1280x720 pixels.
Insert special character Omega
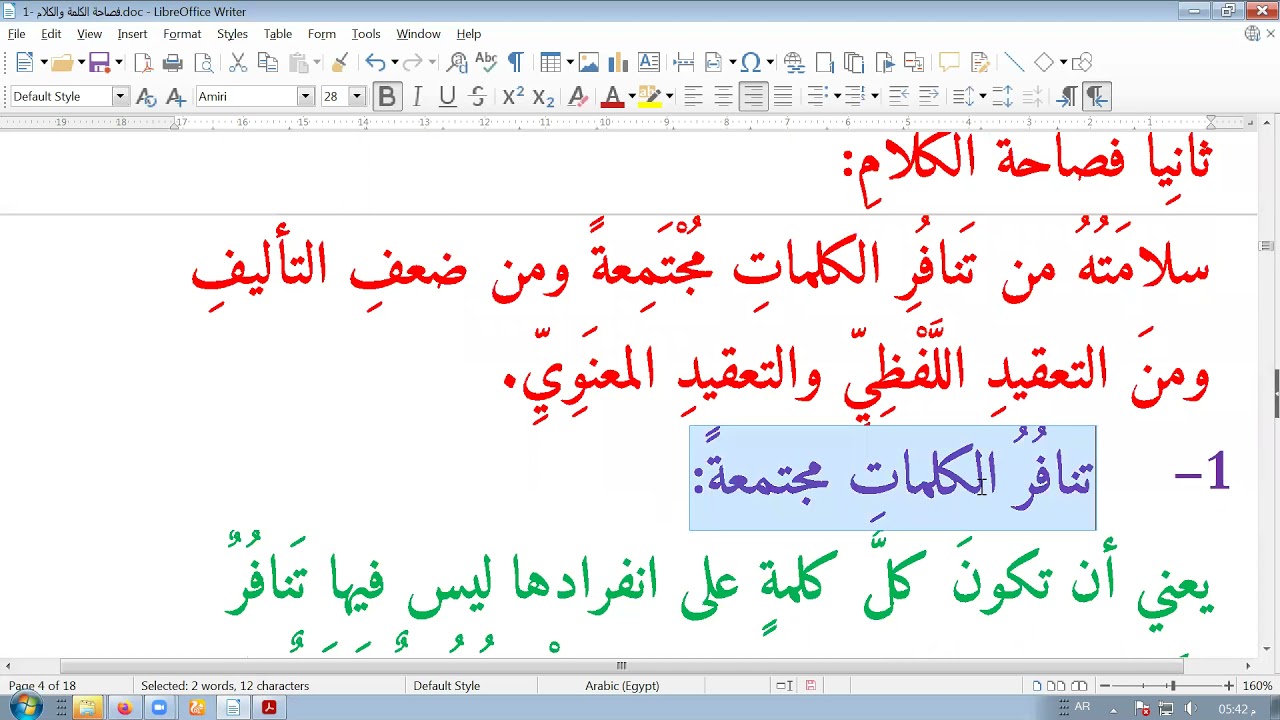click(751, 63)
